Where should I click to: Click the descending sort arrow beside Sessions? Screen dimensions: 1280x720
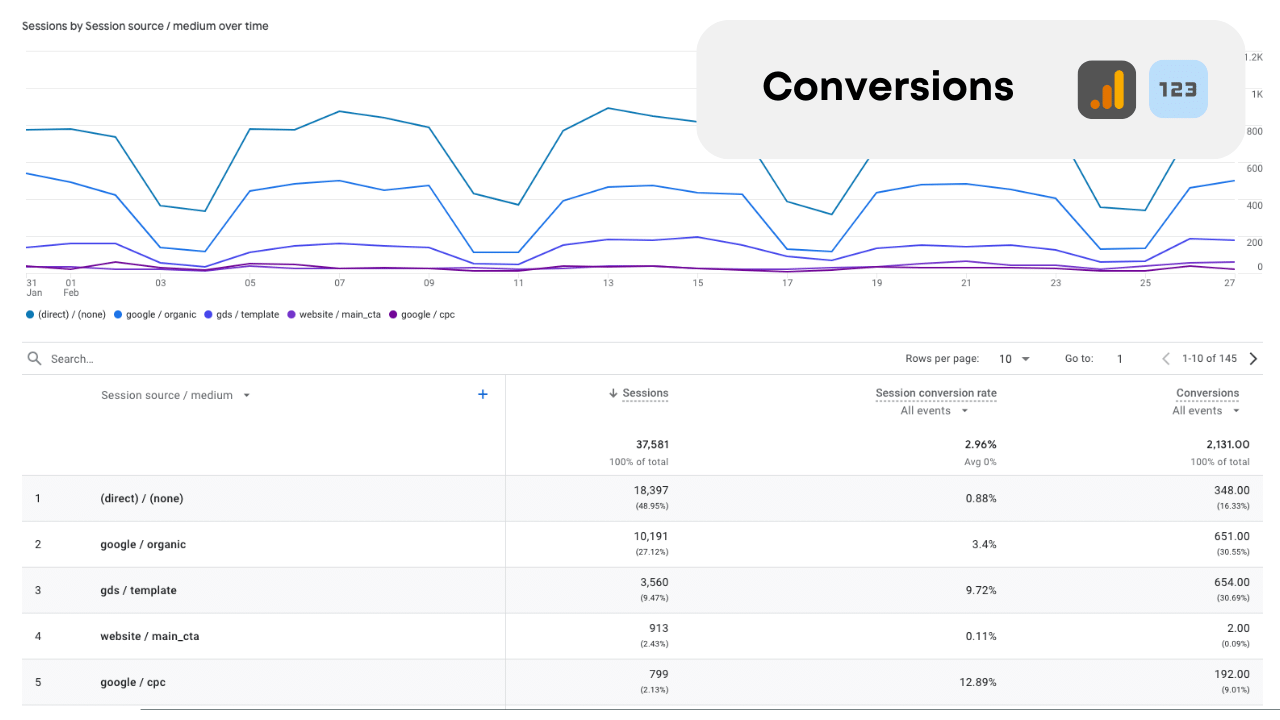click(613, 393)
